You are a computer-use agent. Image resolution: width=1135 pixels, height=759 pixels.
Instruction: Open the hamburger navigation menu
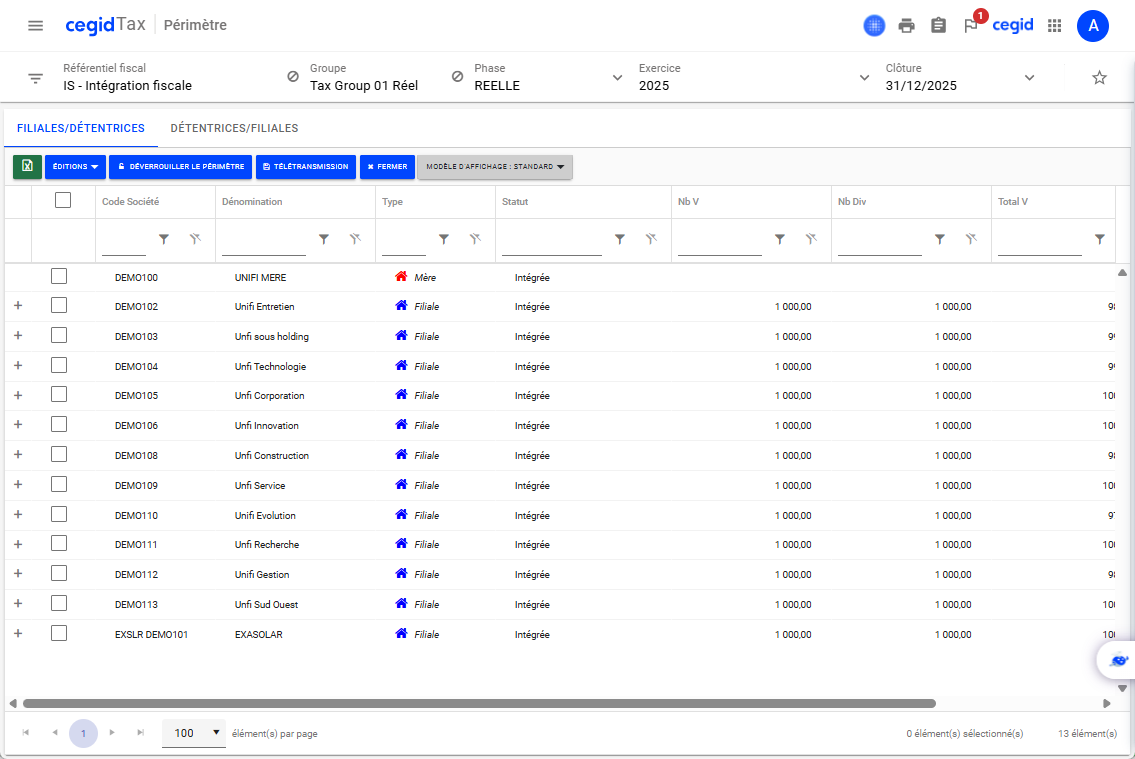(35, 25)
